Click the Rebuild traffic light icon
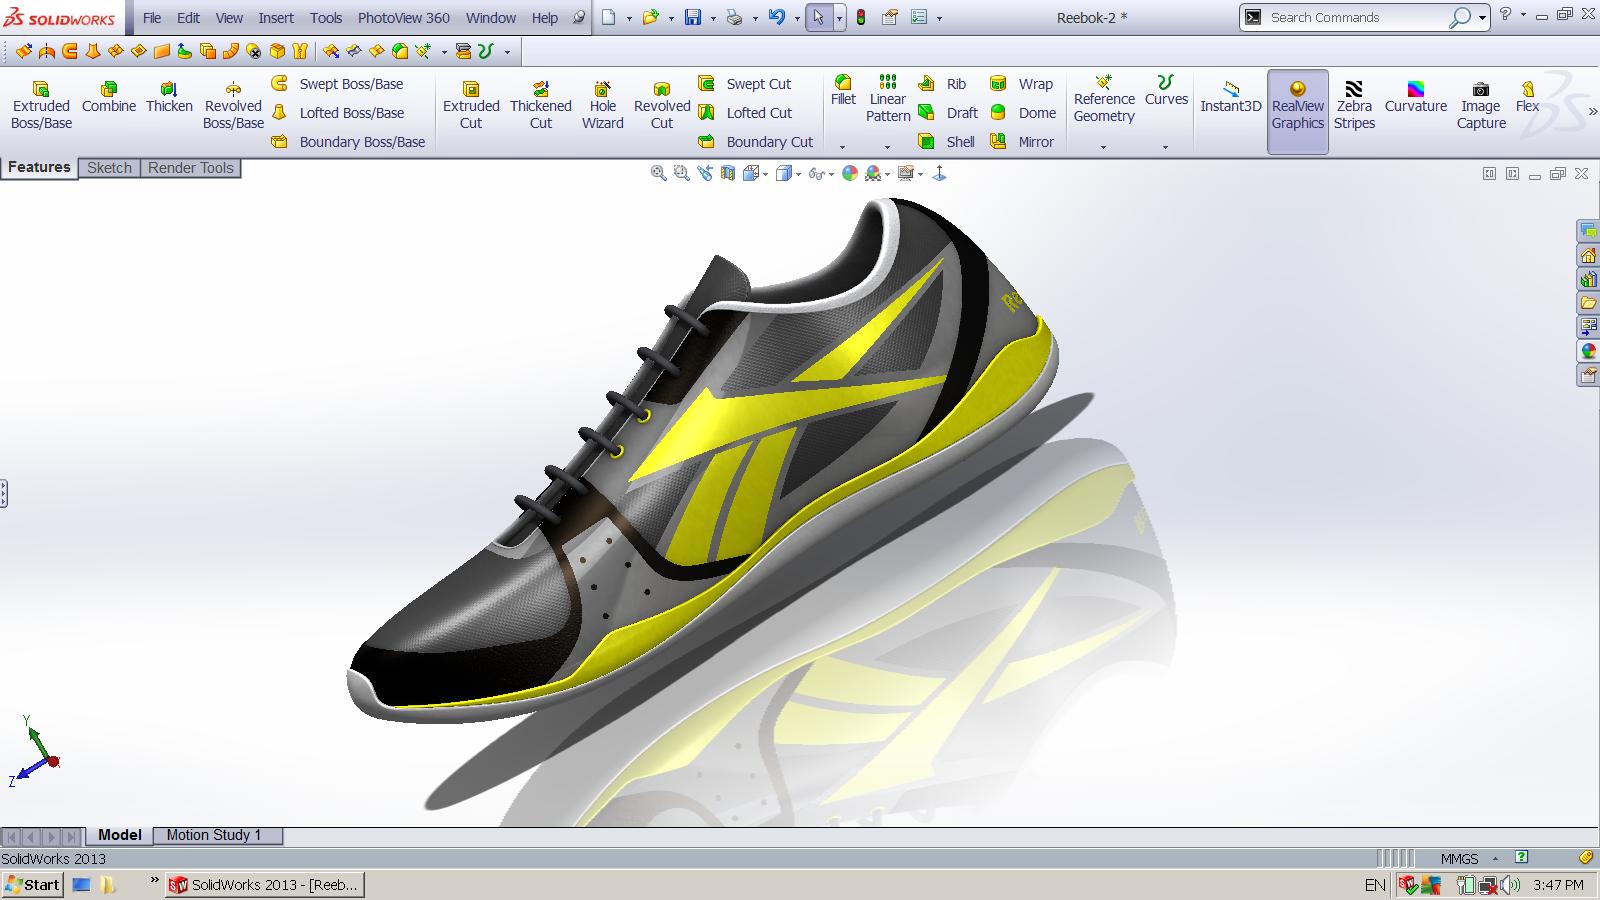 tap(861, 17)
